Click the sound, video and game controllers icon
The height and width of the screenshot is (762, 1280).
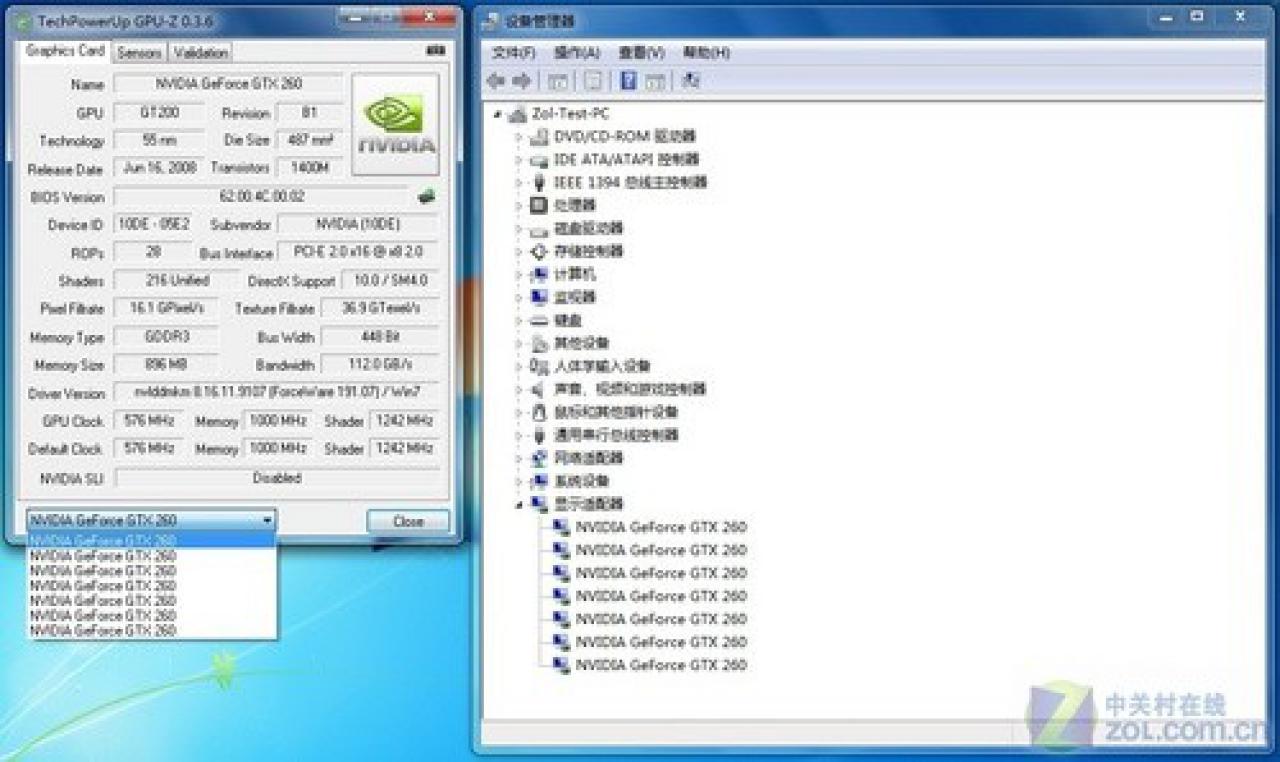[538, 389]
